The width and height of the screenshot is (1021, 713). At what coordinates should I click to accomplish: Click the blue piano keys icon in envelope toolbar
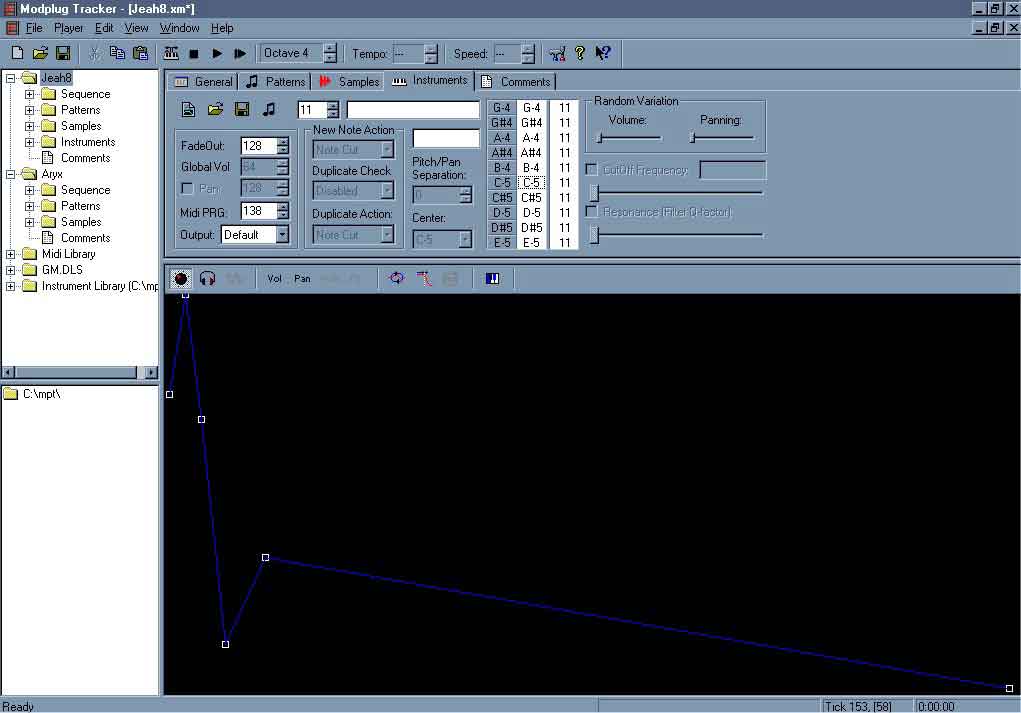493,279
